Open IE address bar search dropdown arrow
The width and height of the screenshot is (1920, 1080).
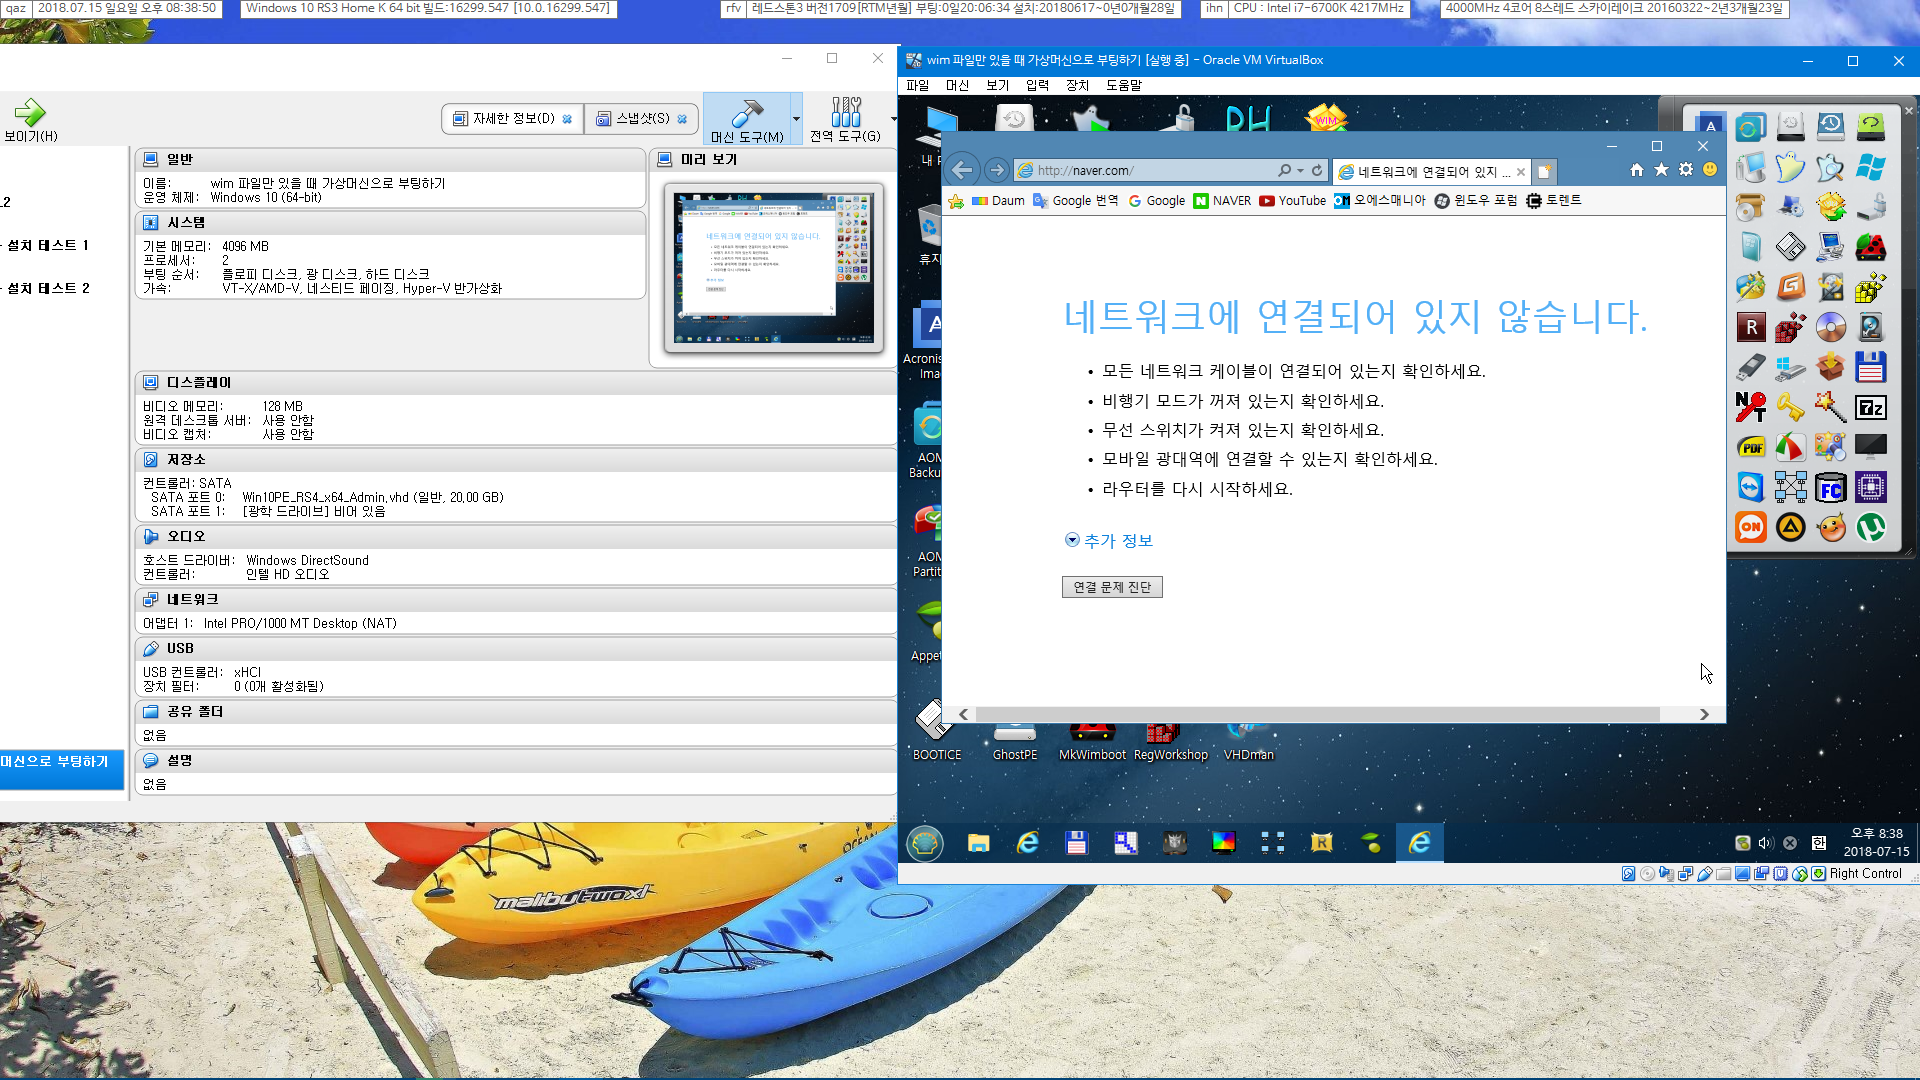[x=1300, y=171]
